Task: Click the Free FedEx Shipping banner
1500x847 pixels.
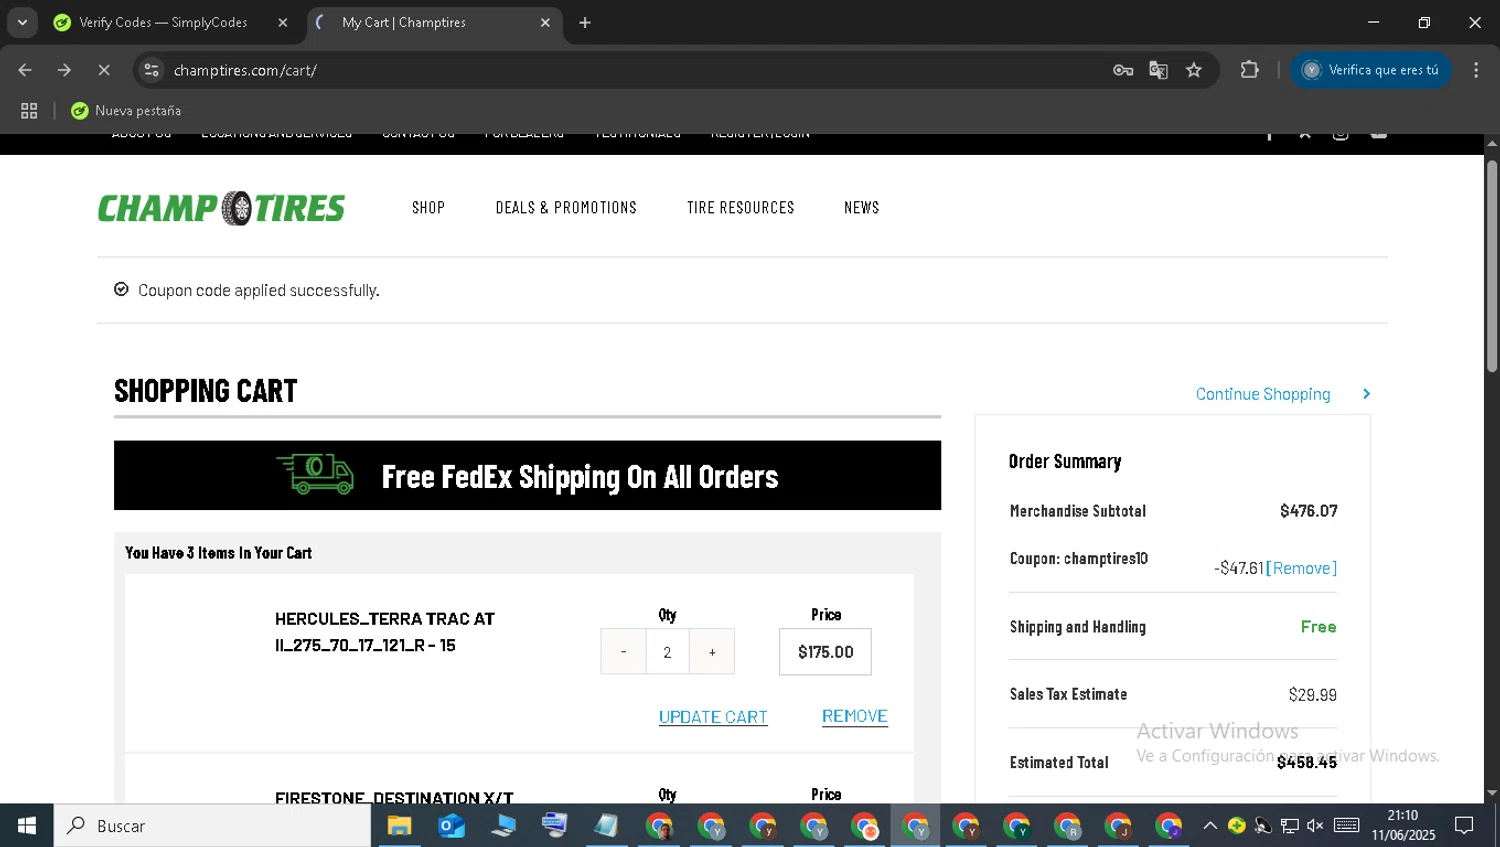Action: point(527,476)
